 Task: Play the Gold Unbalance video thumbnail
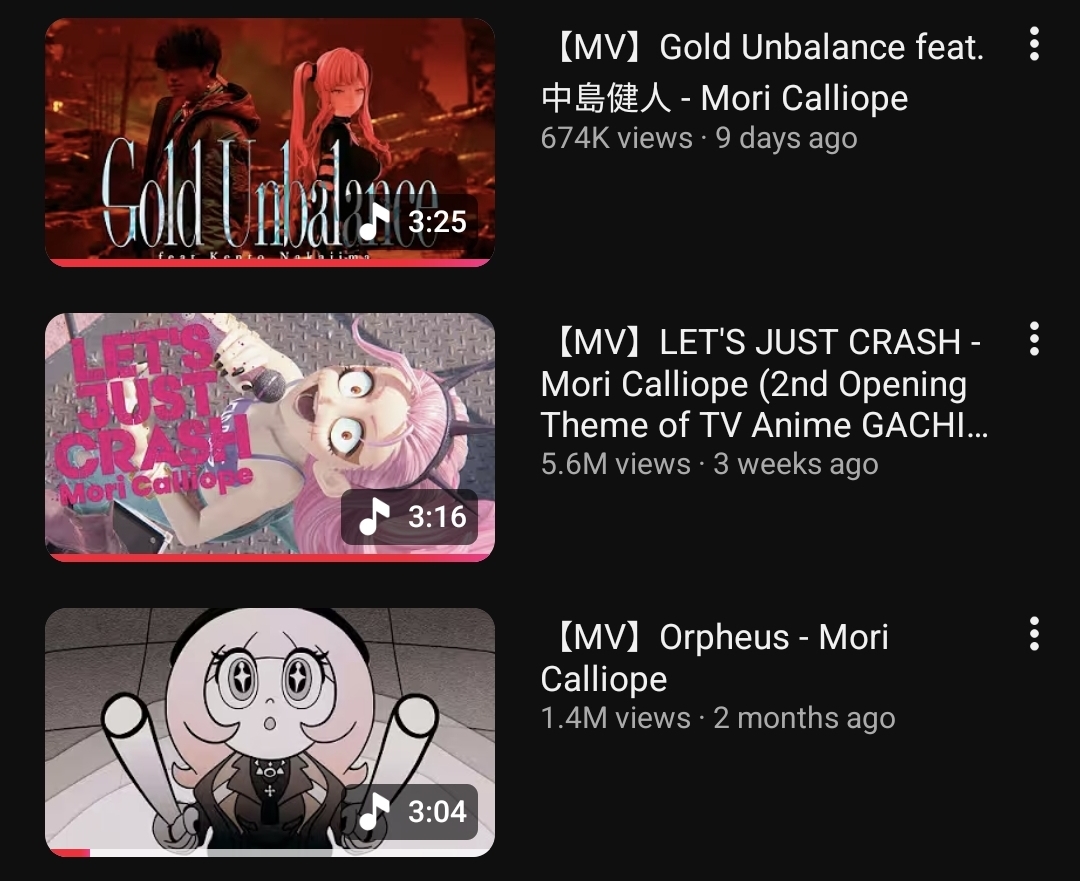click(270, 142)
